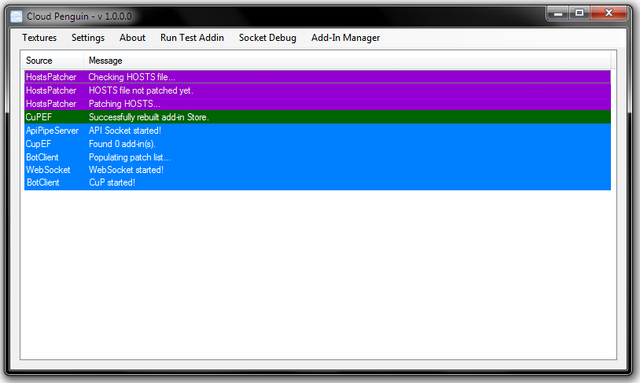Screen dimensions: 640x383
Task: Open the Textures menu
Action: tap(39, 38)
